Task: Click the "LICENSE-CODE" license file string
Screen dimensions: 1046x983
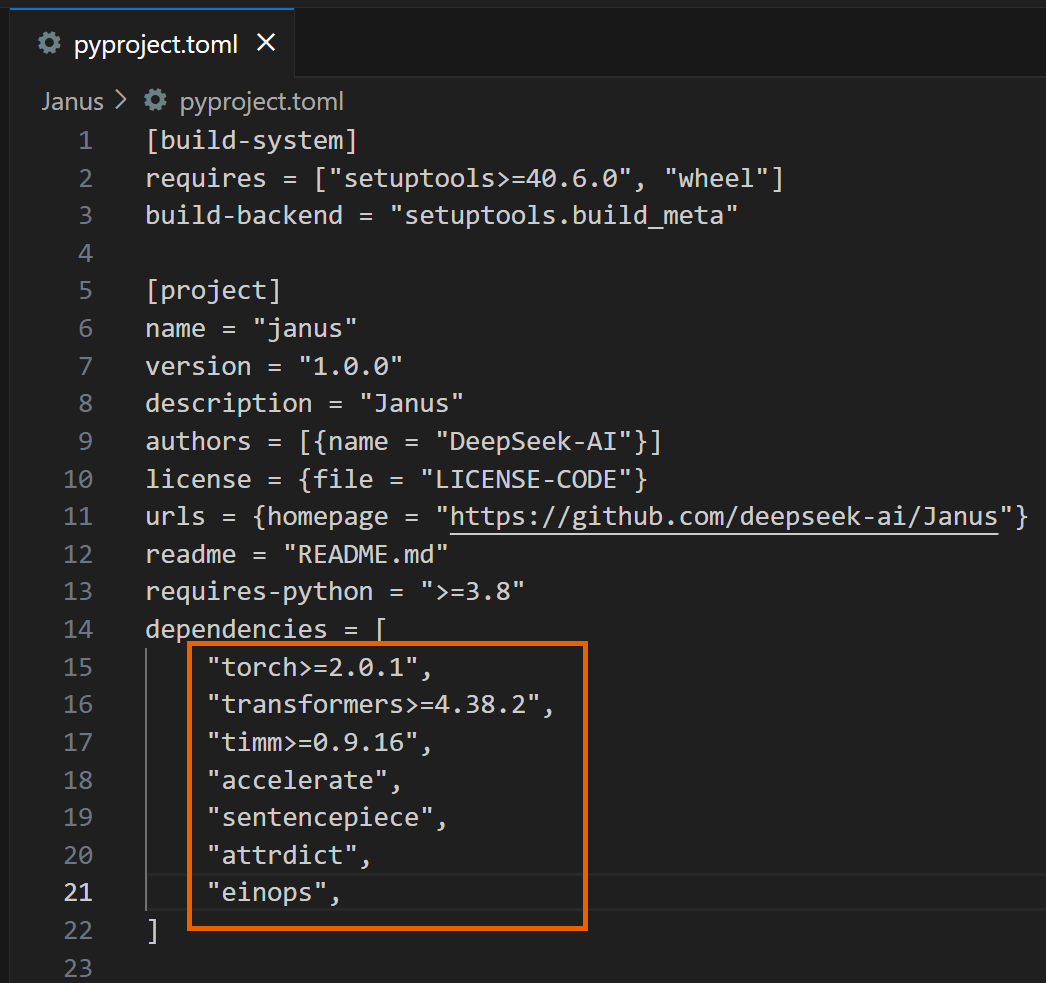Action: 525,479
